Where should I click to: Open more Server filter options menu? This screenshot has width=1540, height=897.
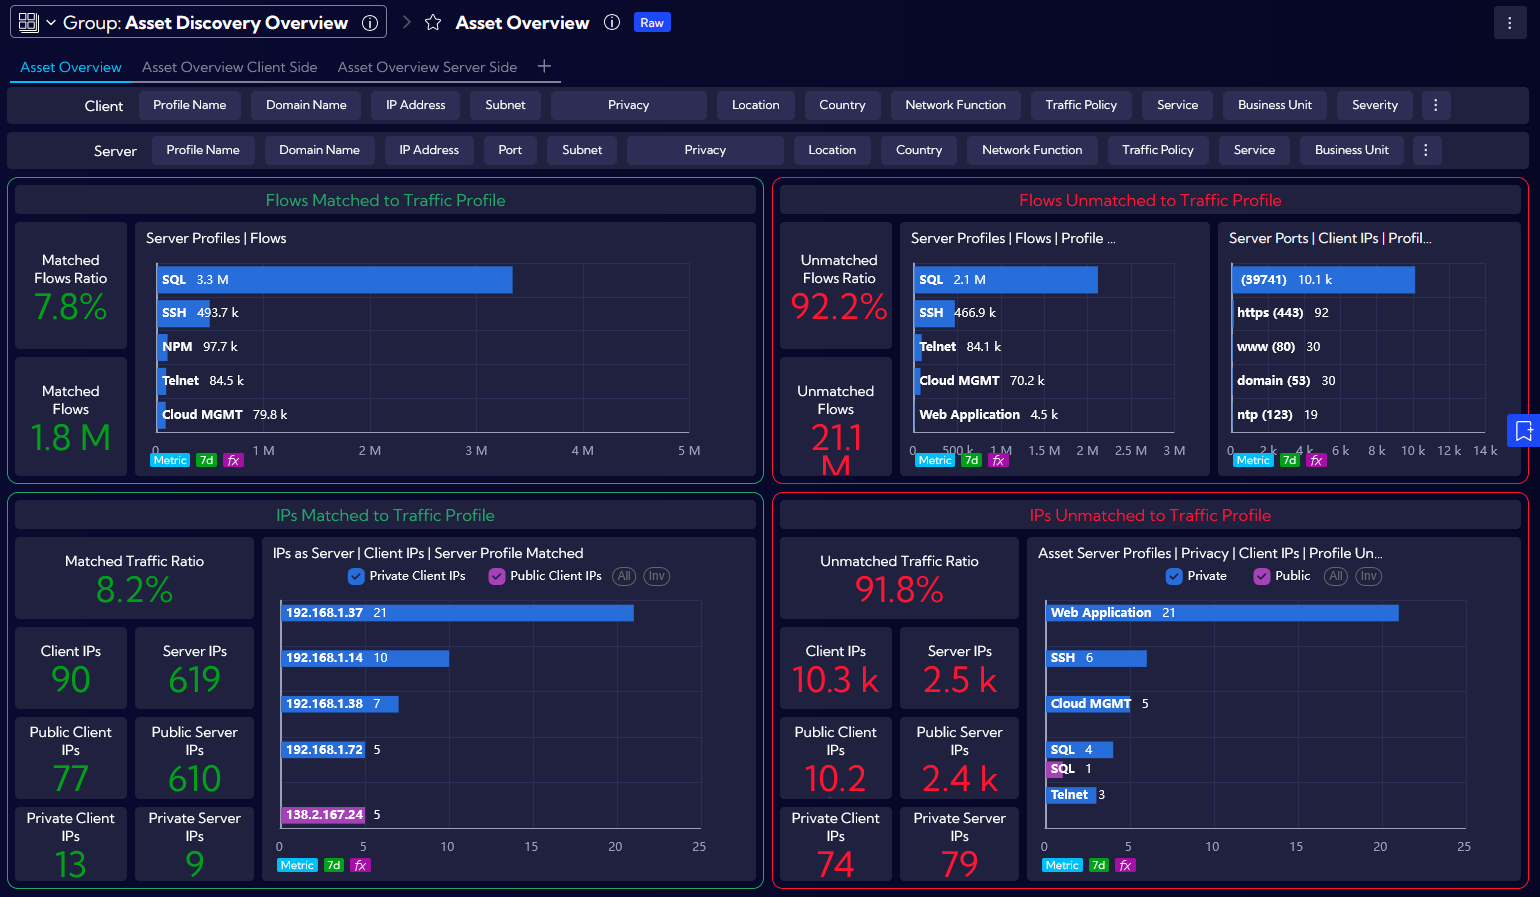coord(1425,150)
